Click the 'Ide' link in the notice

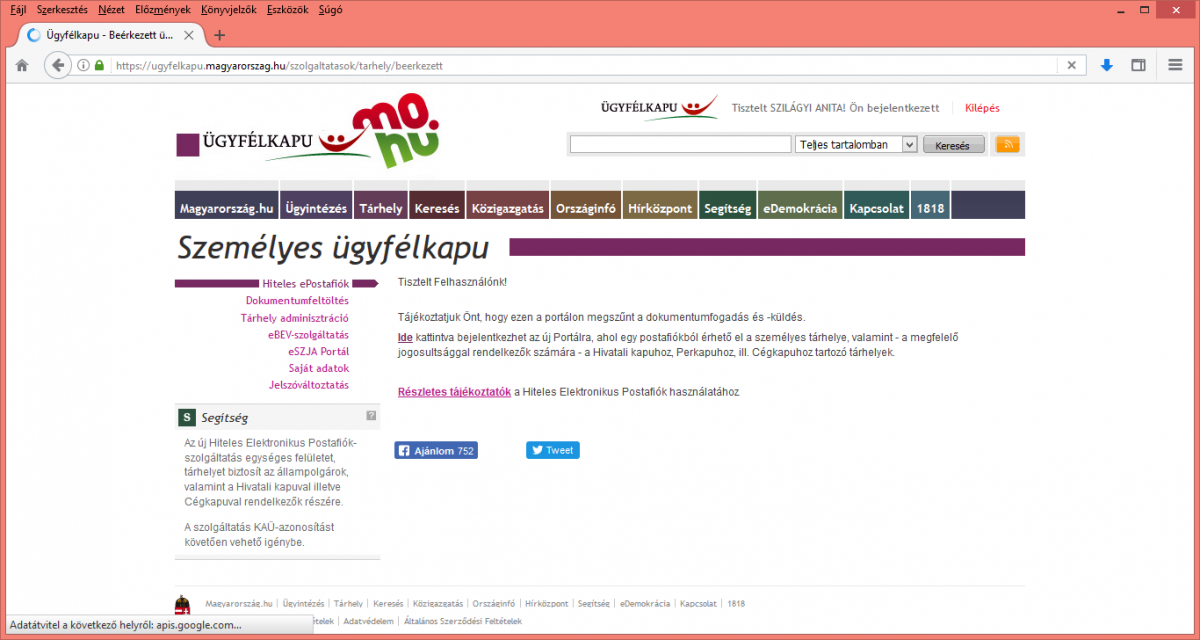[405, 338]
